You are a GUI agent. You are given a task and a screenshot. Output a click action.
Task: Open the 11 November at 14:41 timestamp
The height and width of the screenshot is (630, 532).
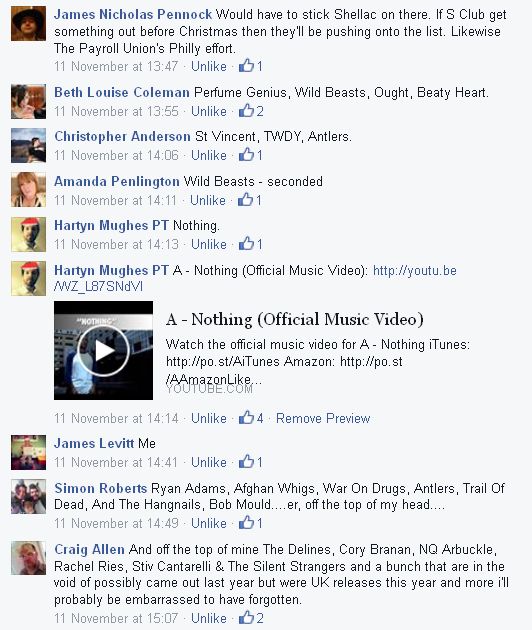pyautogui.click(x=116, y=462)
